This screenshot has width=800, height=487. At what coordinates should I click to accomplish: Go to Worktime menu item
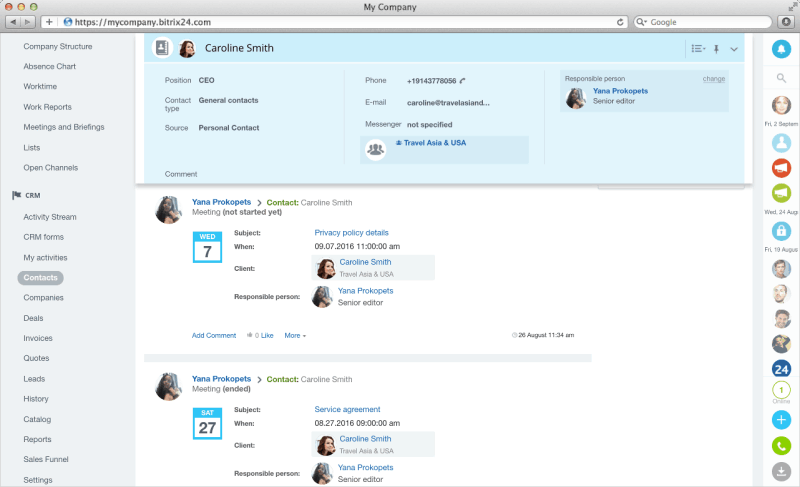click(x=40, y=87)
